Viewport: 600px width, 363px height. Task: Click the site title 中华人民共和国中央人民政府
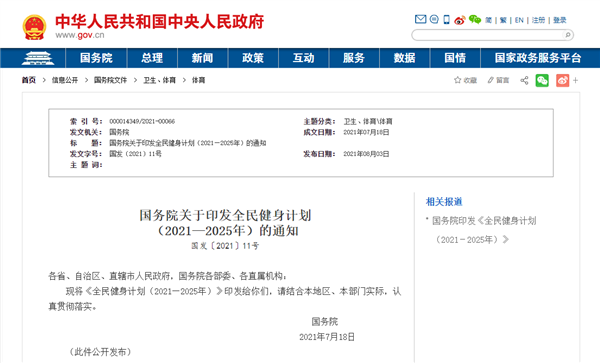click(160, 21)
